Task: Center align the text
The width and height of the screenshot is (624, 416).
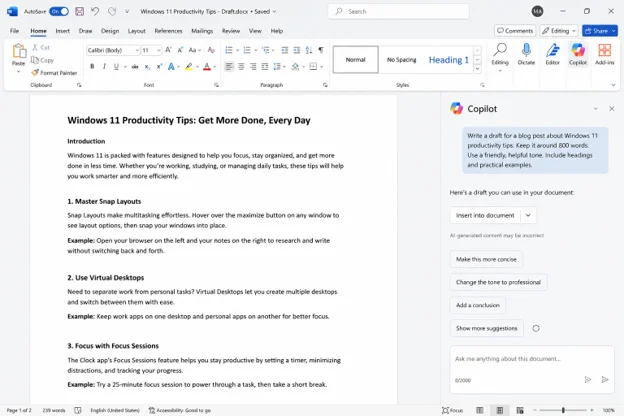Action: (x=241, y=66)
